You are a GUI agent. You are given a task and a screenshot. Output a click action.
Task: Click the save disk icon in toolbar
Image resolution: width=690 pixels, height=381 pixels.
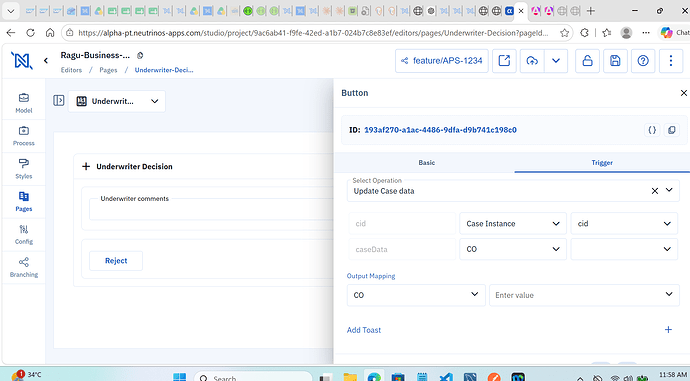pyautogui.click(x=615, y=61)
